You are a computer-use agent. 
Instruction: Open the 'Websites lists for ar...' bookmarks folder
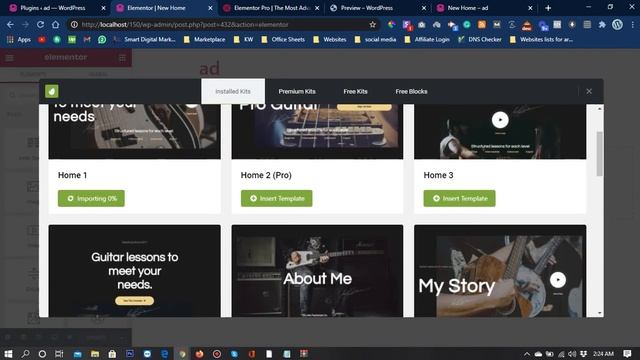(x=542, y=39)
